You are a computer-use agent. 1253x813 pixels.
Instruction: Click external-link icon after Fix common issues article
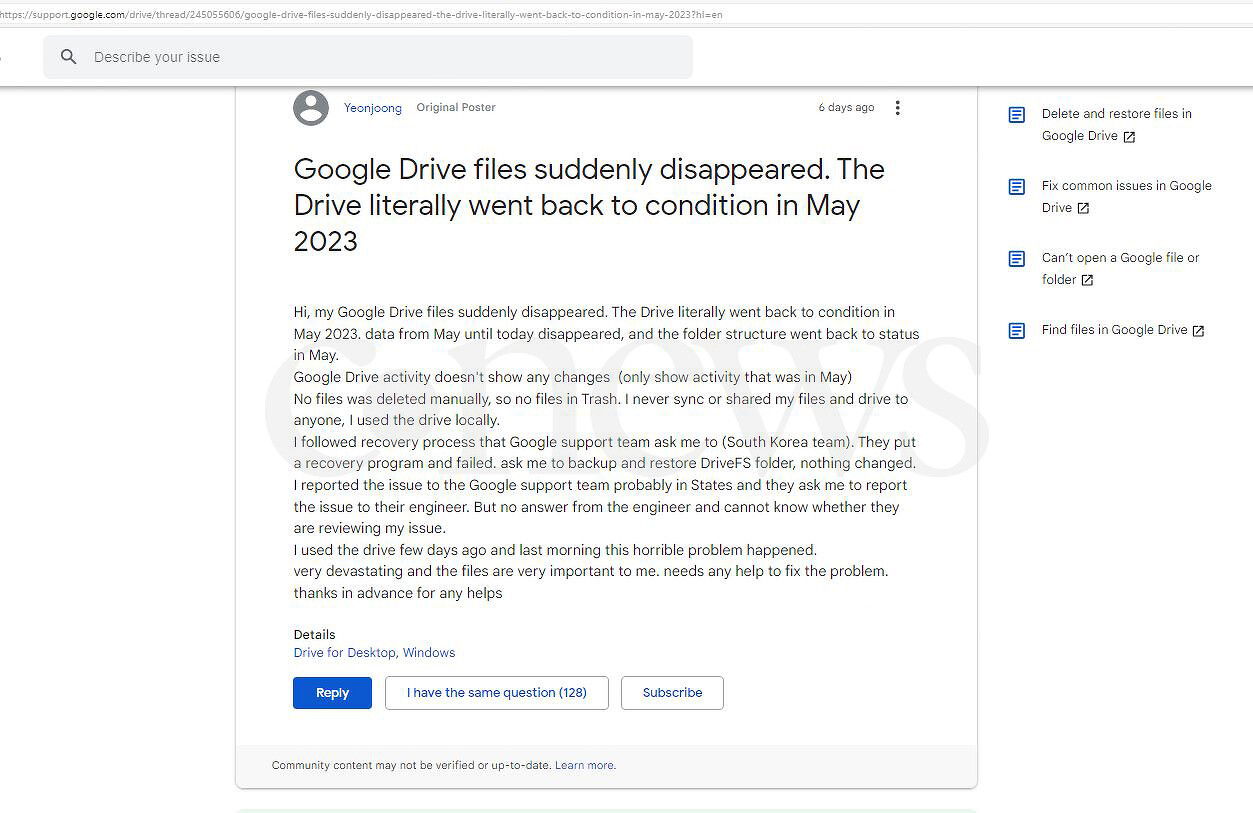point(1083,209)
